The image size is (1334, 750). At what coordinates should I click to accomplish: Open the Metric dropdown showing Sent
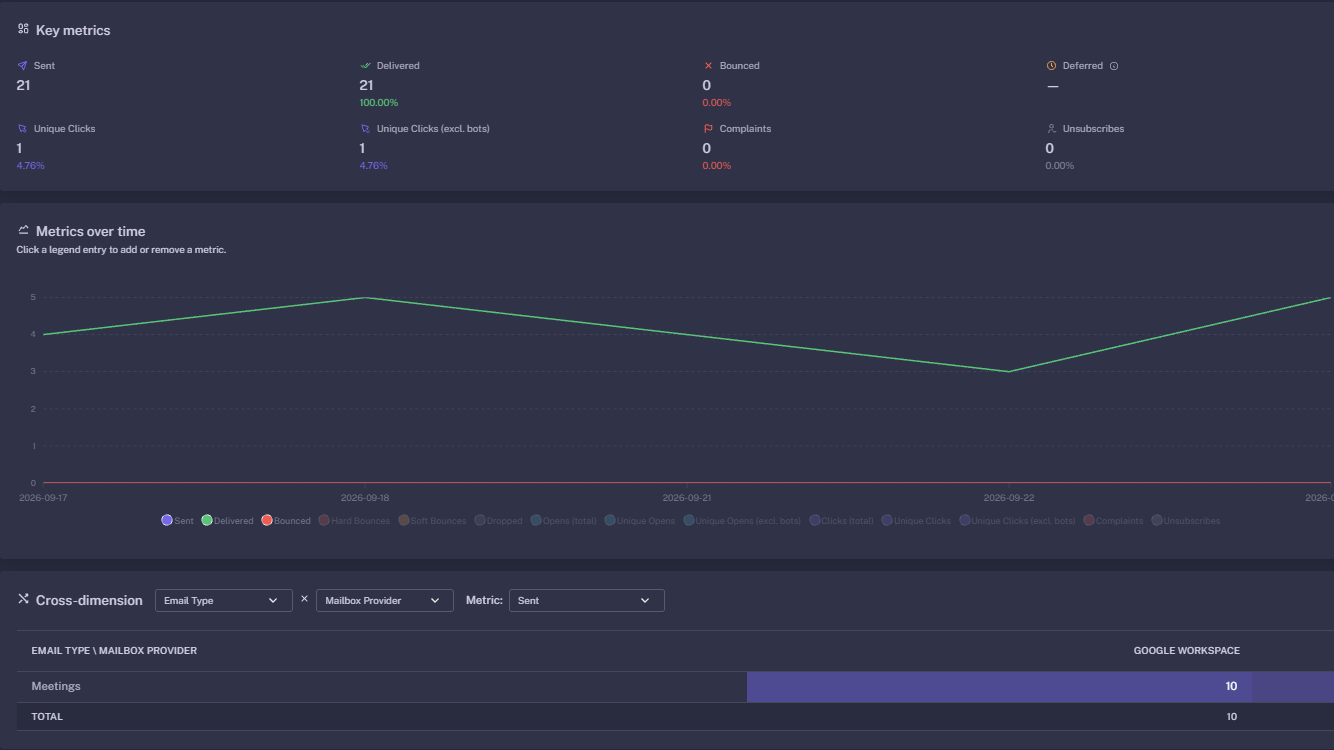[587, 600]
